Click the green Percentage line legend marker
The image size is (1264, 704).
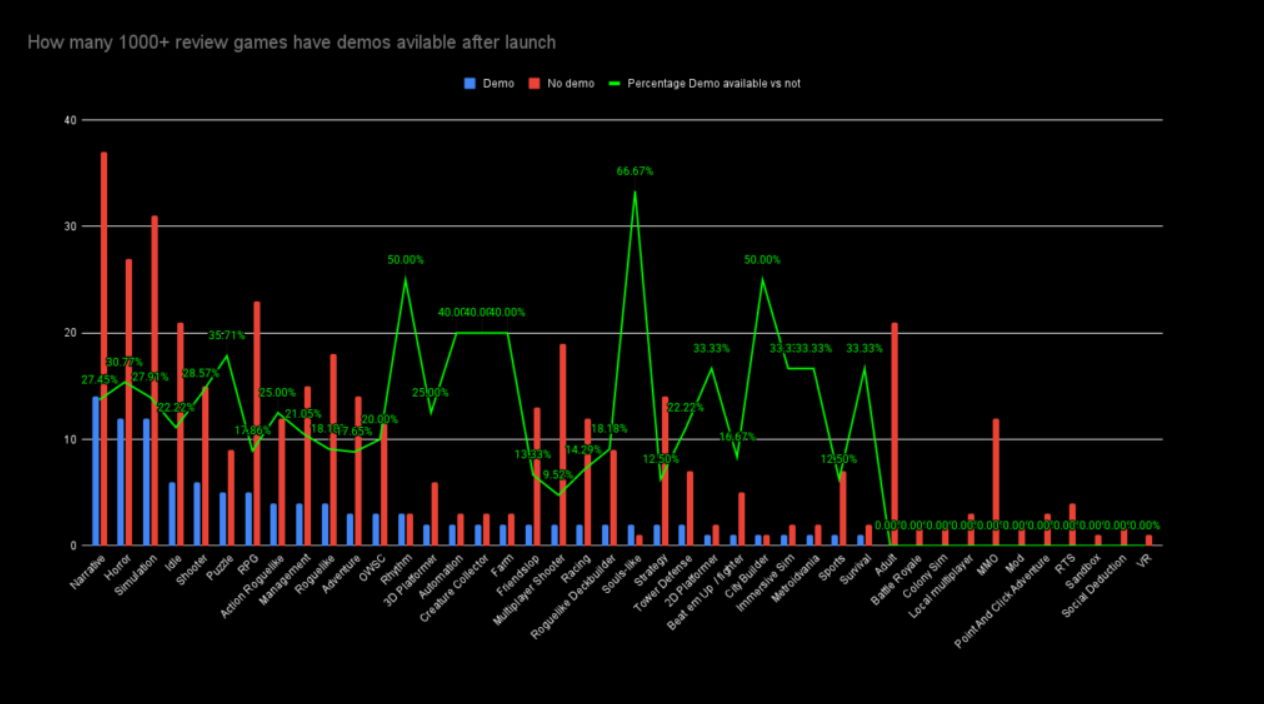coord(615,84)
